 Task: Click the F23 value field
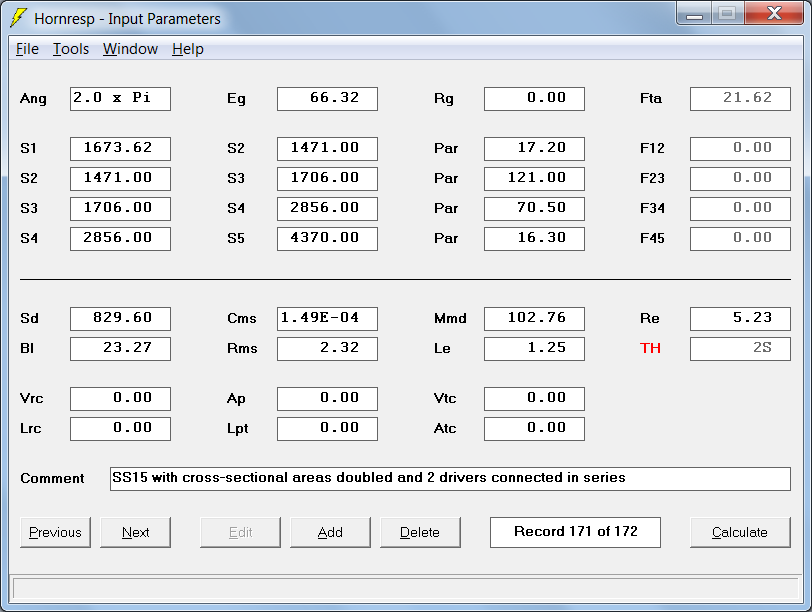tap(741, 179)
